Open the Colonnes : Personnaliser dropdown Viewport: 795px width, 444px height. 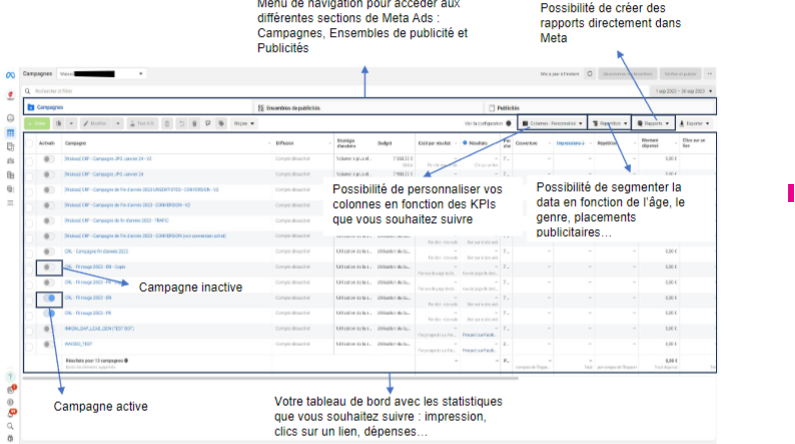(x=552, y=123)
